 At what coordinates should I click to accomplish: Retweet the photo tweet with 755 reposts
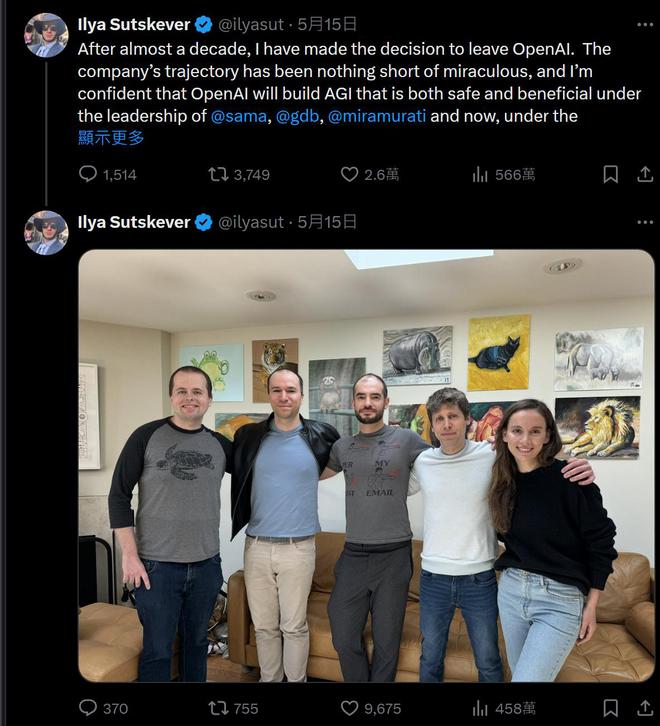pos(233,708)
